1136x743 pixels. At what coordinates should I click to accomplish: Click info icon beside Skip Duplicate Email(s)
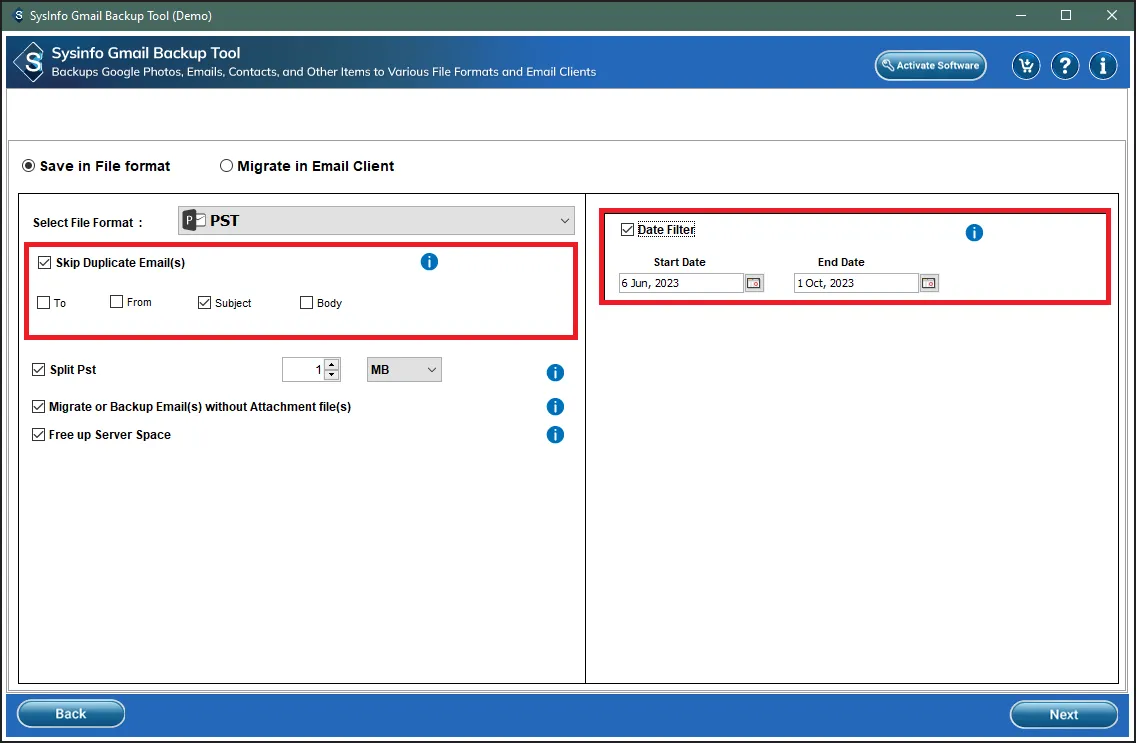click(429, 262)
